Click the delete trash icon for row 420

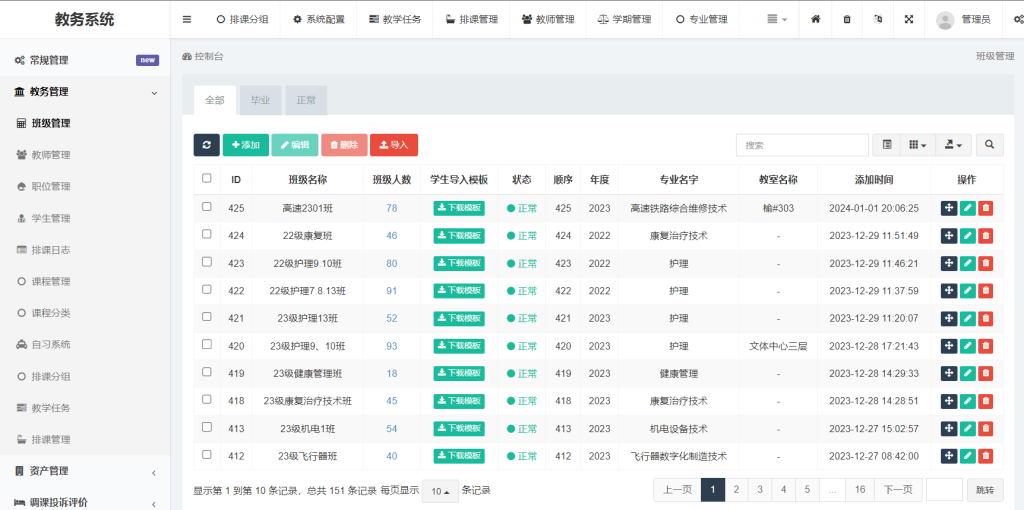[985, 346]
